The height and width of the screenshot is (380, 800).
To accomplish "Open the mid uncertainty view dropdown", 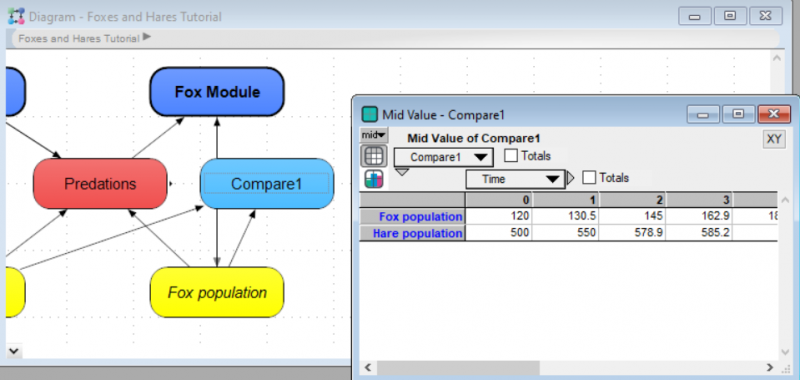I will 374,135.
